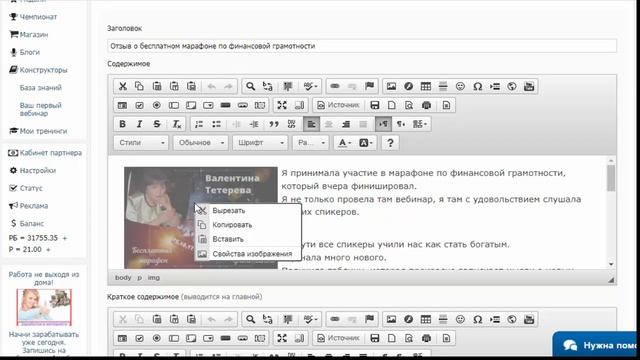Toggle Strikethrough in Содержимое editor
This screenshot has width=640, height=360.
coord(157,124)
